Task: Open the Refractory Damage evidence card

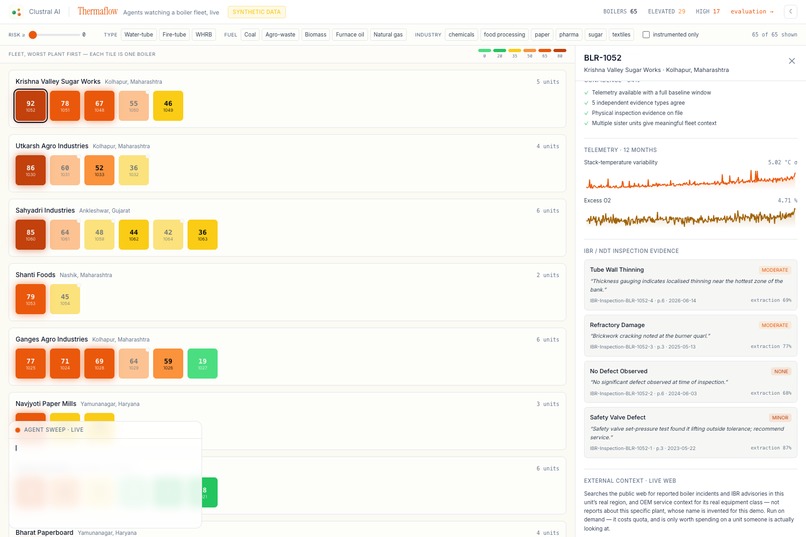Action: (690, 336)
